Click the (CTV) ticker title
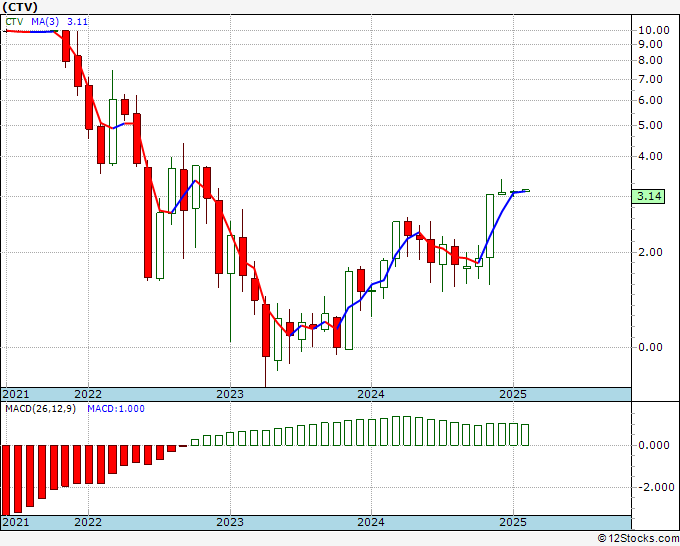 point(20,7)
